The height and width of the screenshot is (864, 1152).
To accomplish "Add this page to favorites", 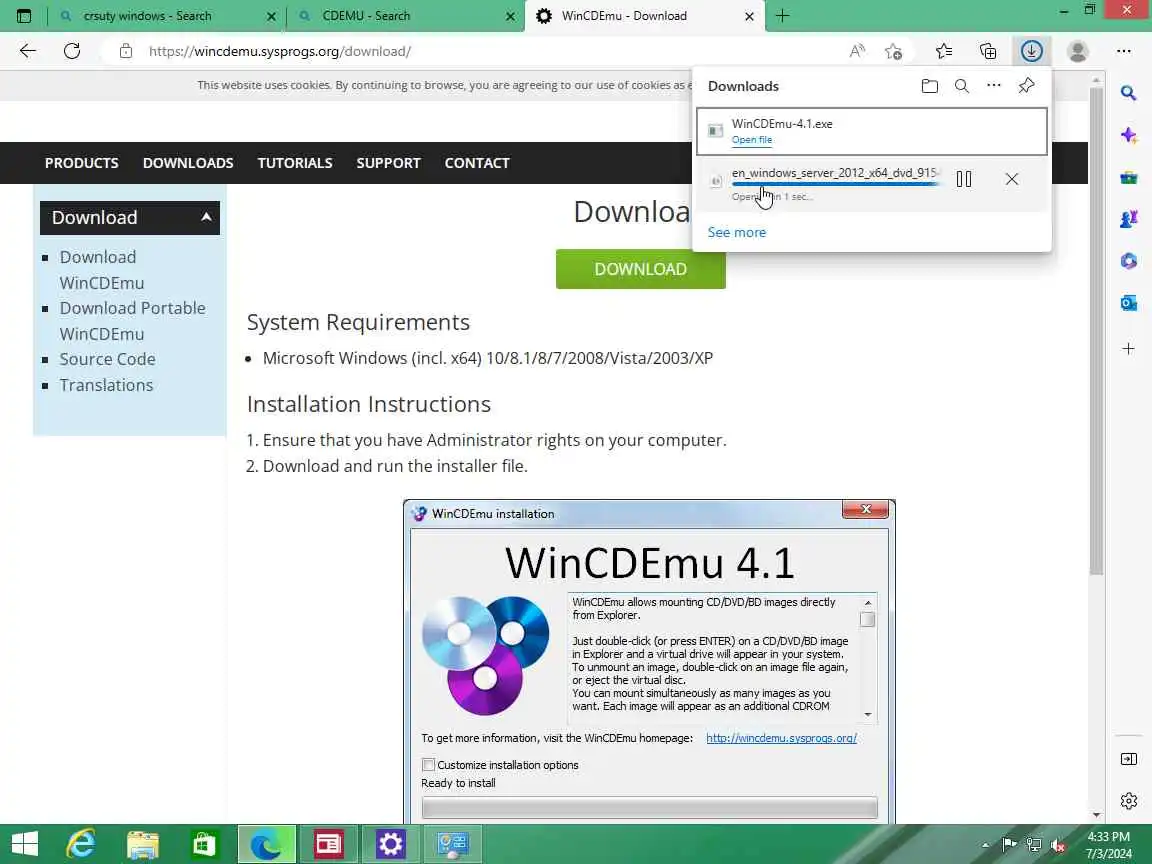I will click(x=893, y=51).
